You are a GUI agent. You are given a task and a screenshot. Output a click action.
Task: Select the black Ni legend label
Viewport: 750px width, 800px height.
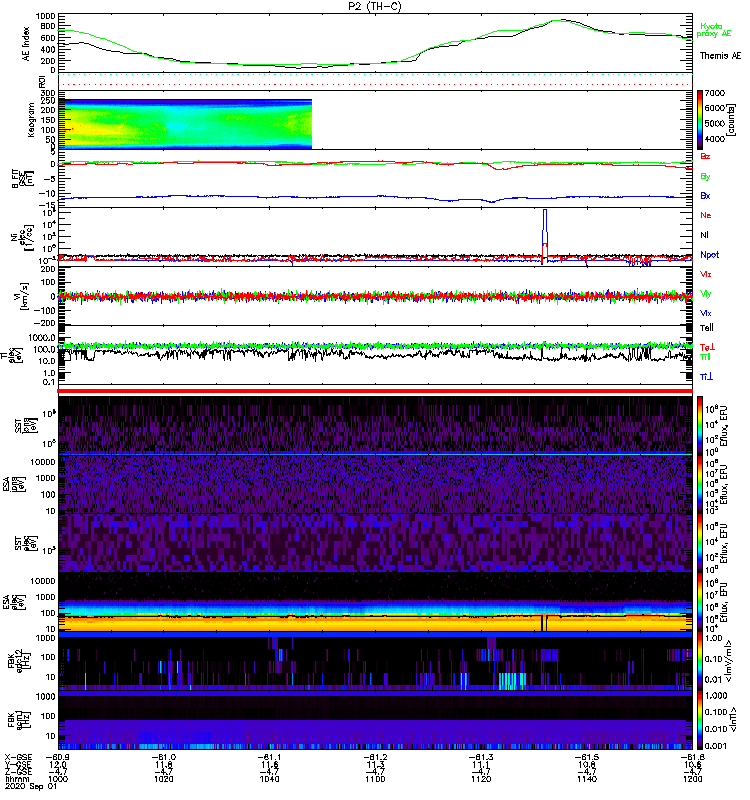click(704, 235)
